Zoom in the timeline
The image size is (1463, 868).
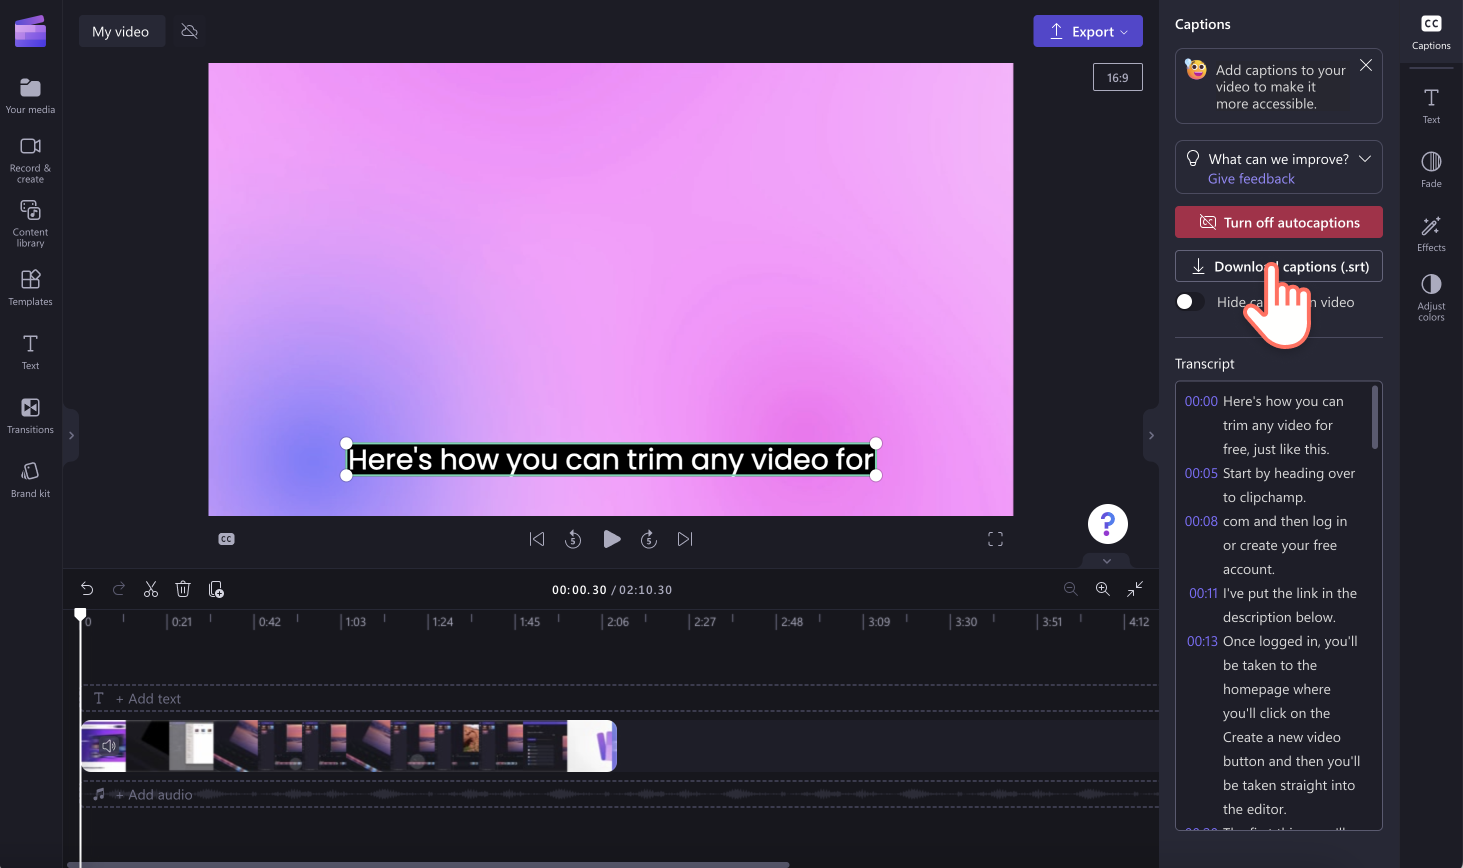tap(1103, 589)
